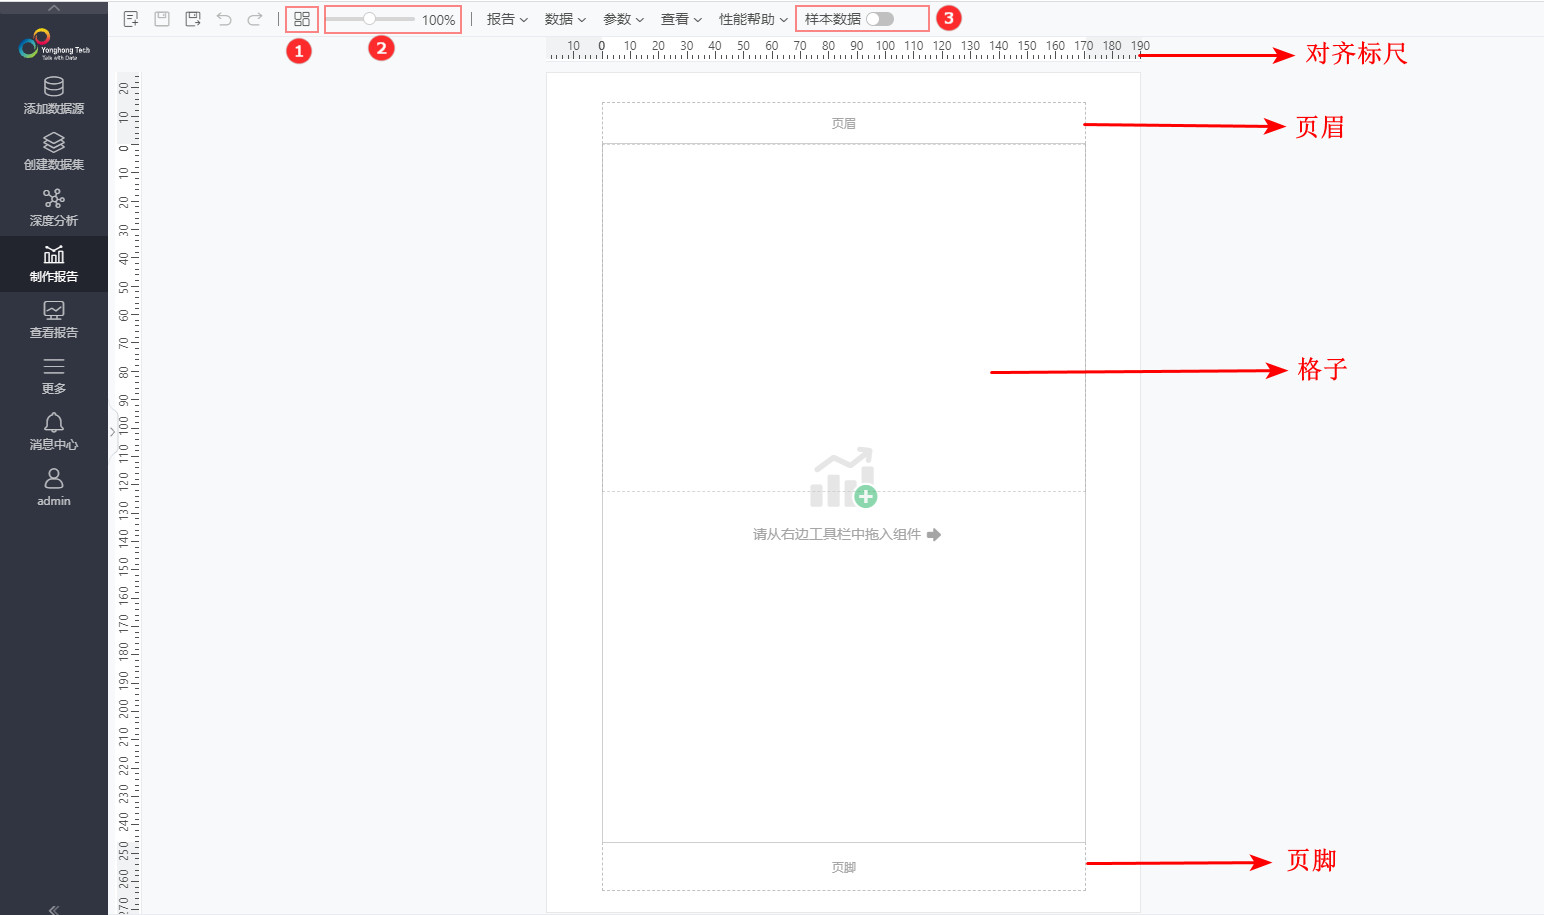1544x915 pixels.
Task: Open 查看报告 in sidebar
Action: point(54,320)
